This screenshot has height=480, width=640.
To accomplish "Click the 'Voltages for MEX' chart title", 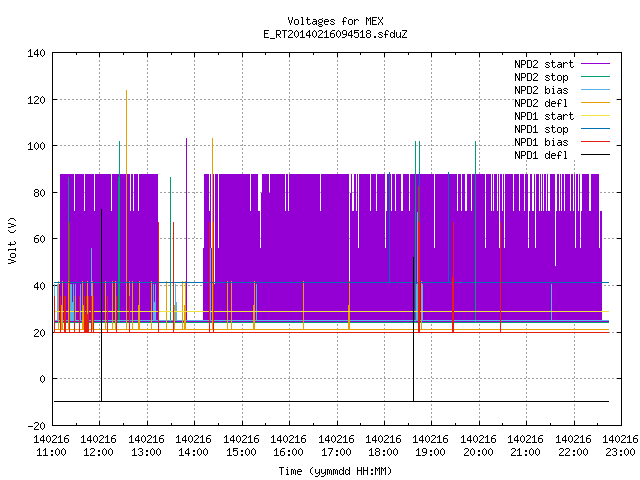I will [335, 21].
